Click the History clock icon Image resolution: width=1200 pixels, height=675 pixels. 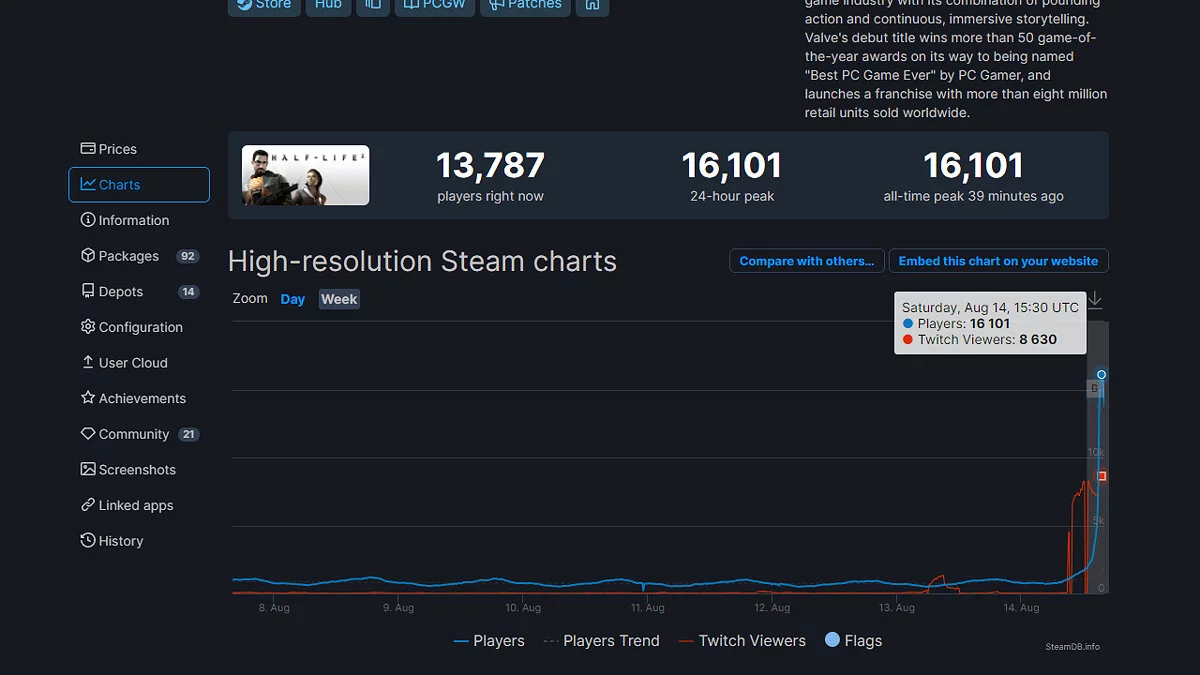click(88, 540)
